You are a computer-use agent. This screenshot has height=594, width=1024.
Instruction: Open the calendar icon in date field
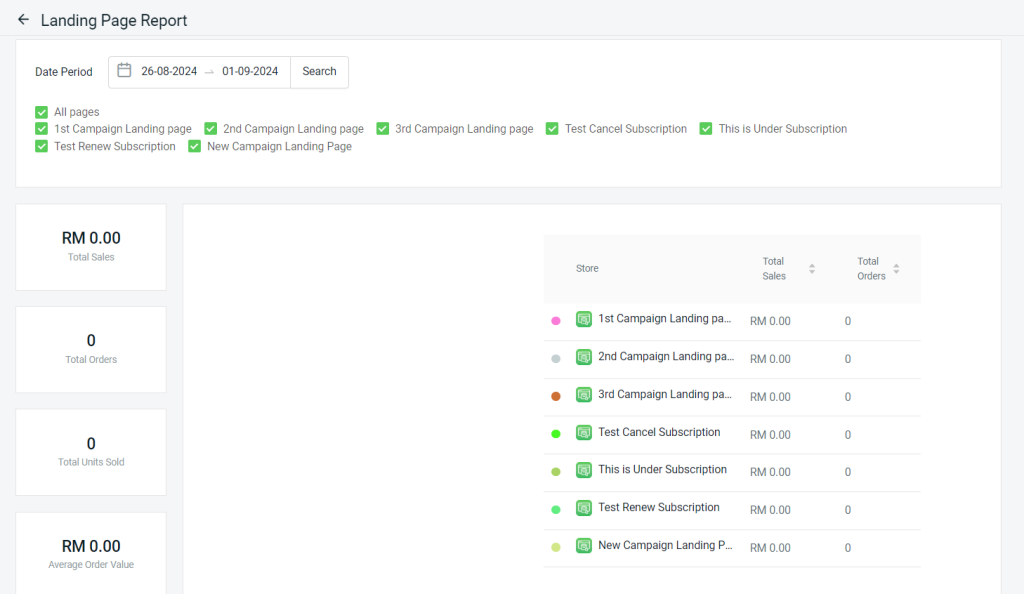click(124, 70)
